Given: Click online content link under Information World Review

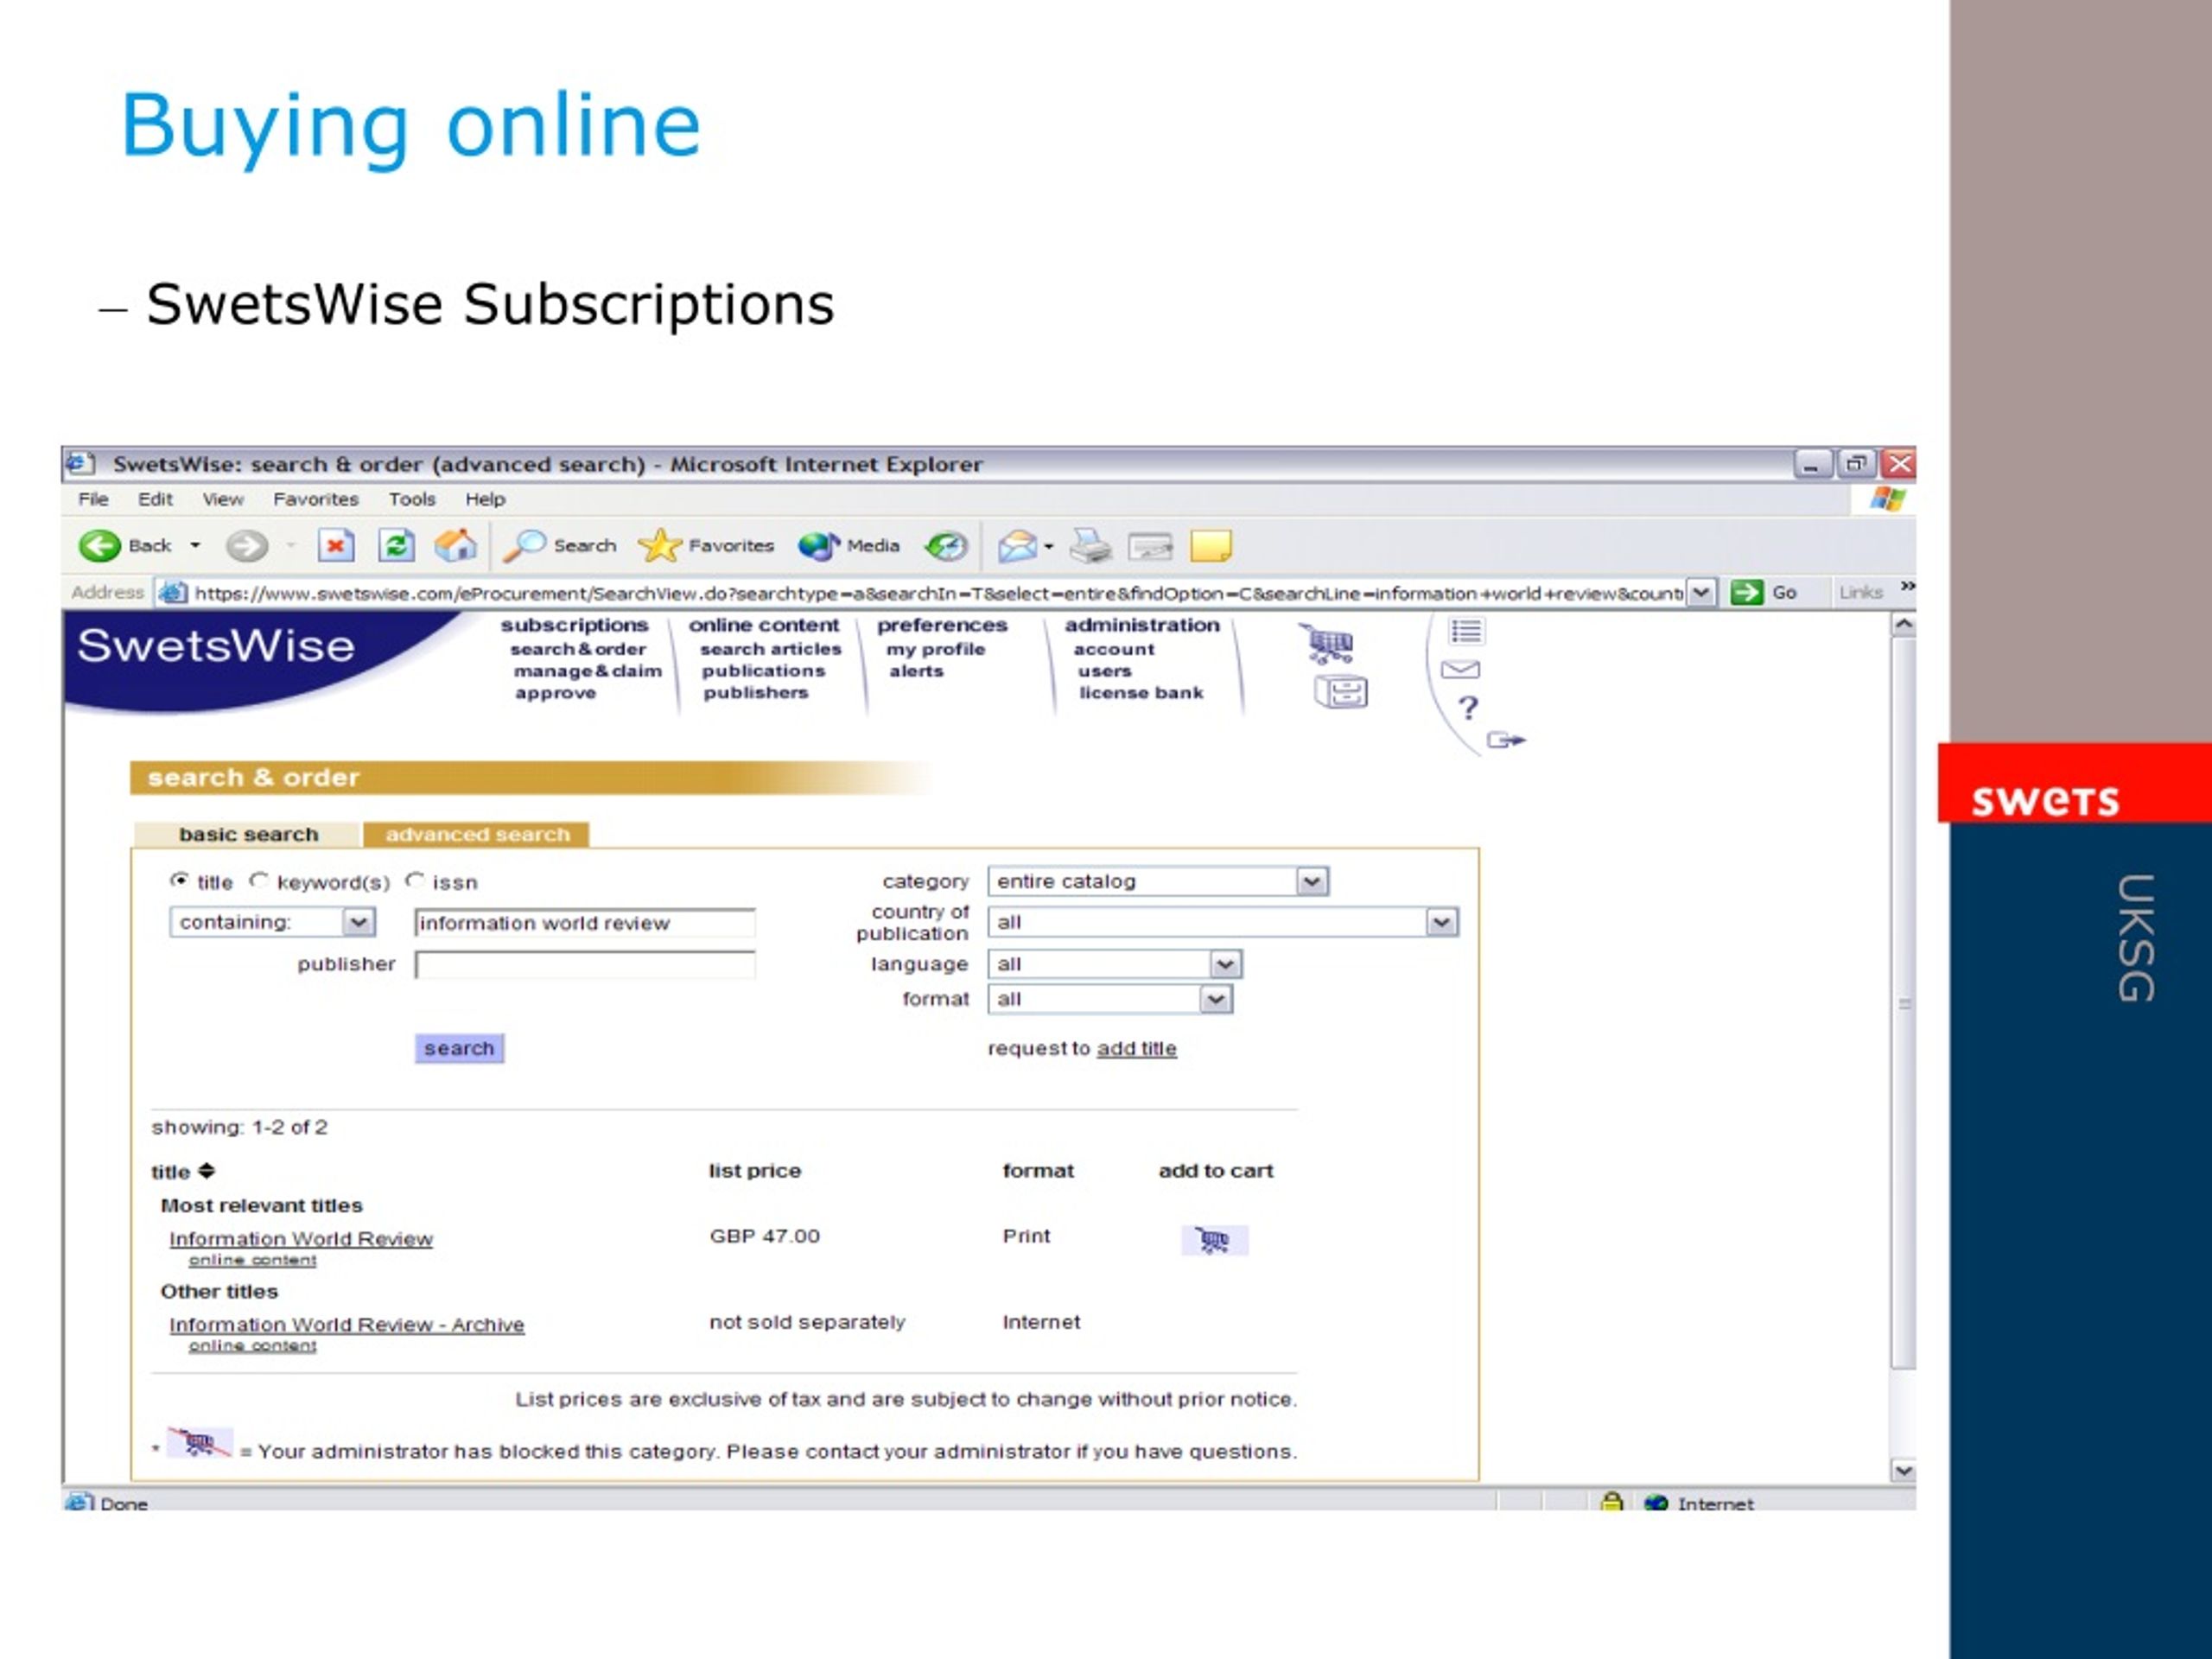Looking at the screenshot, I should click(252, 1260).
